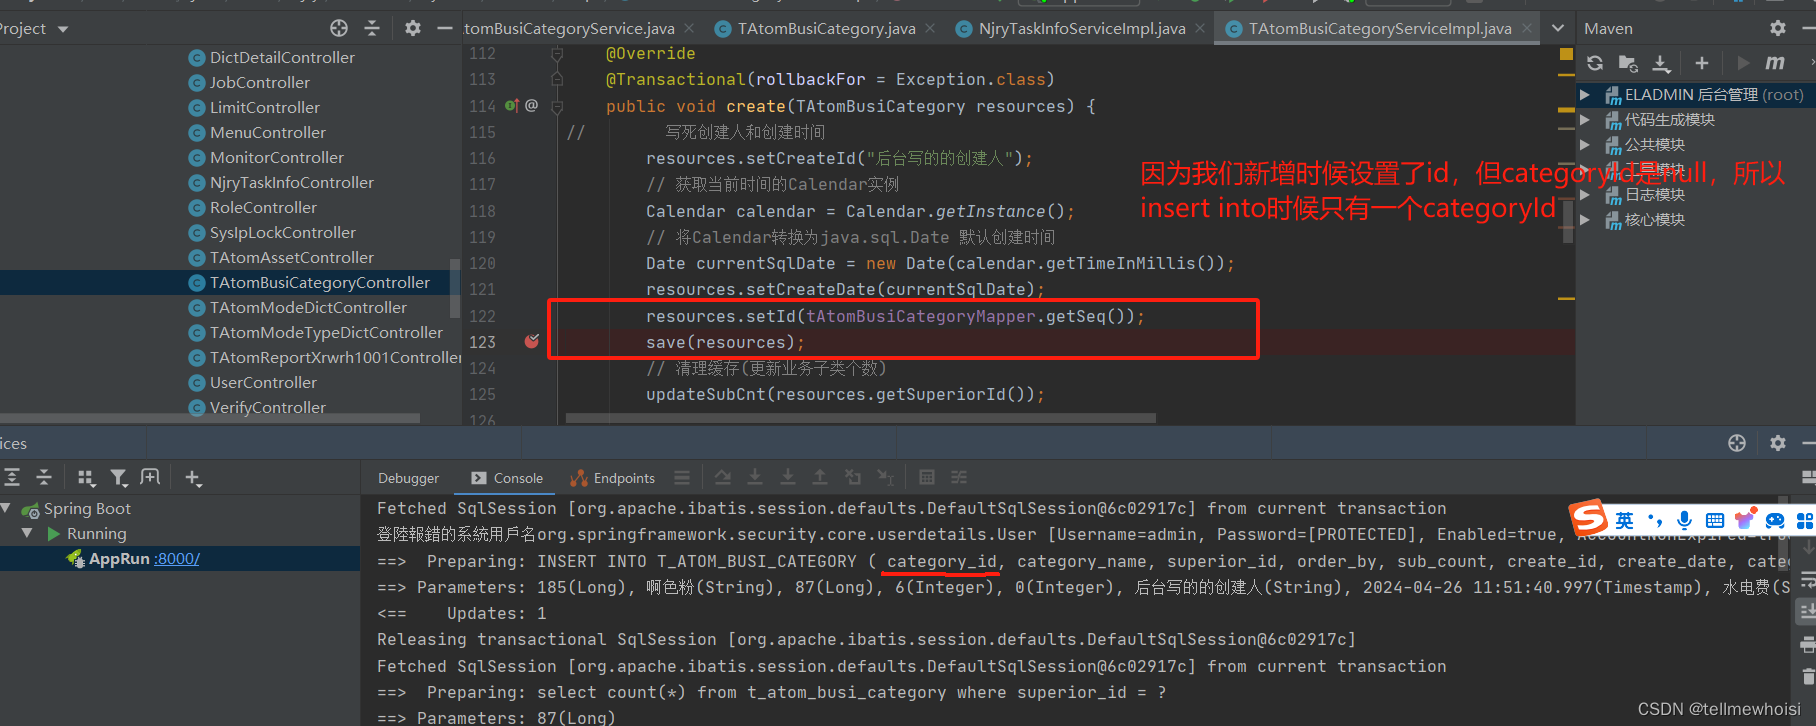Open Maven panel settings gear
1816x726 pixels.
coord(1777,28)
